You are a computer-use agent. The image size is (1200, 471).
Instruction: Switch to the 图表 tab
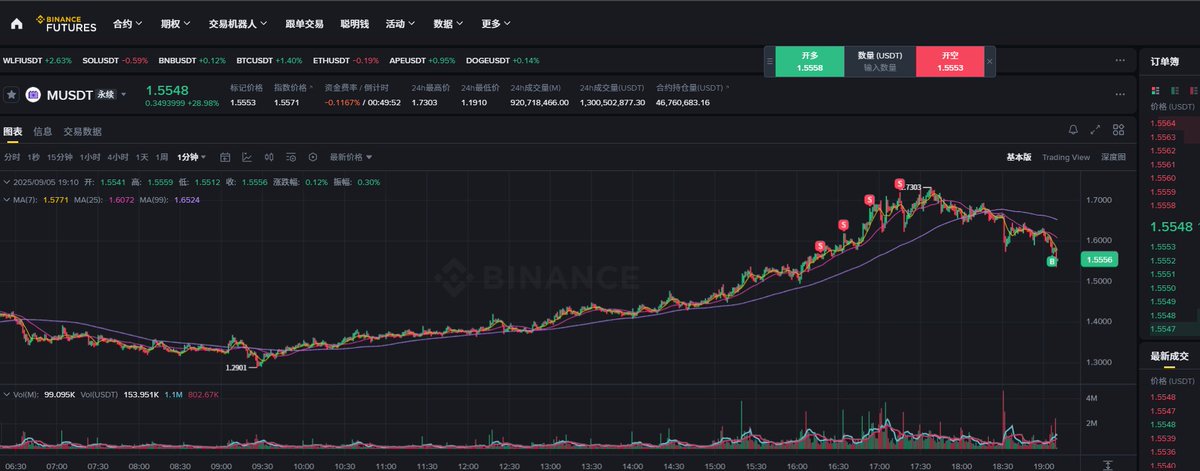(12, 131)
